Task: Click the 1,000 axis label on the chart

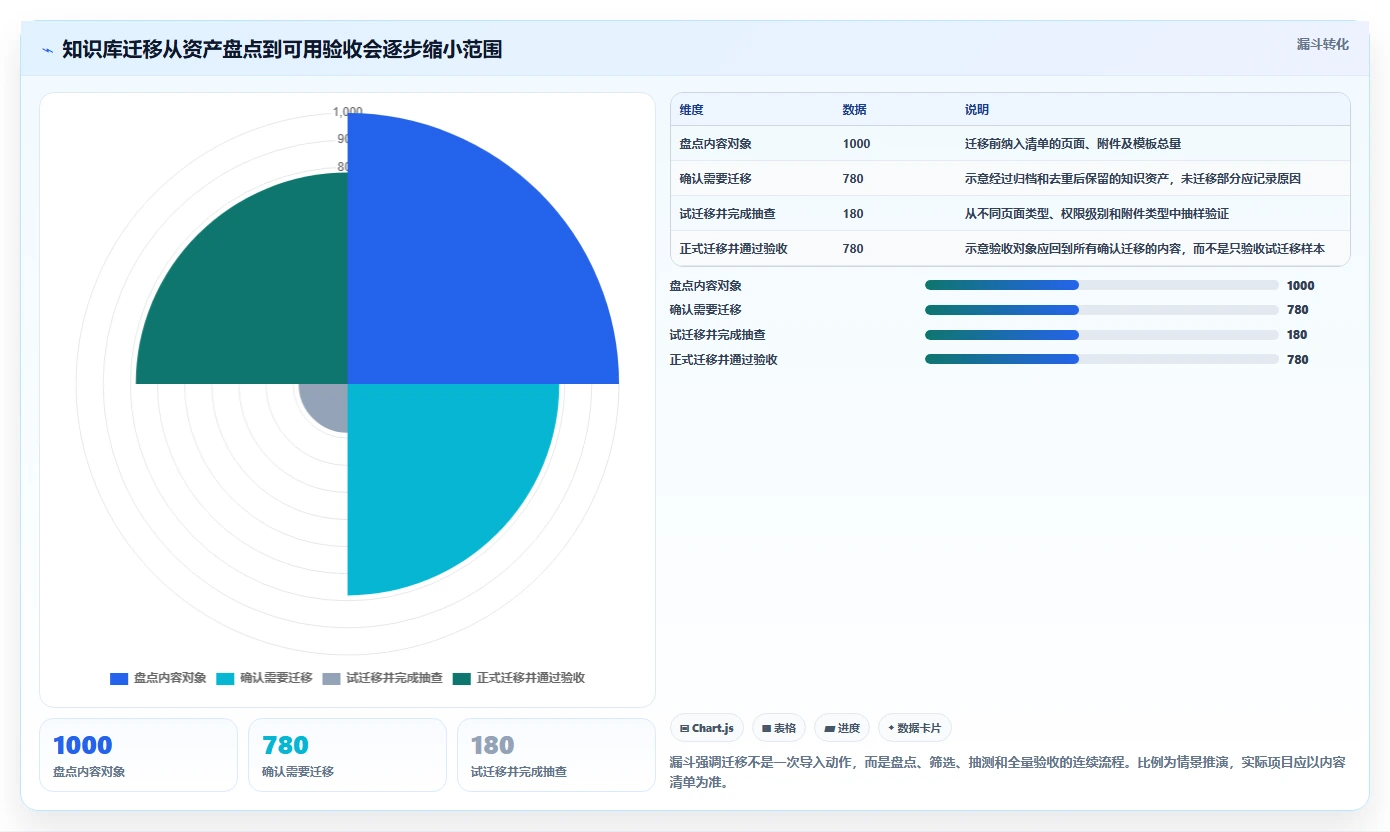Action: pyautogui.click(x=348, y=112)
